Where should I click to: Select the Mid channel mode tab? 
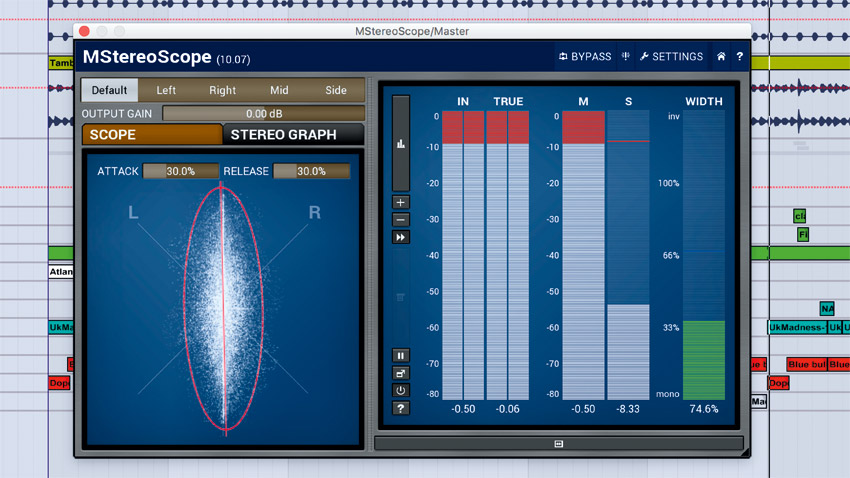click(279, 90)
